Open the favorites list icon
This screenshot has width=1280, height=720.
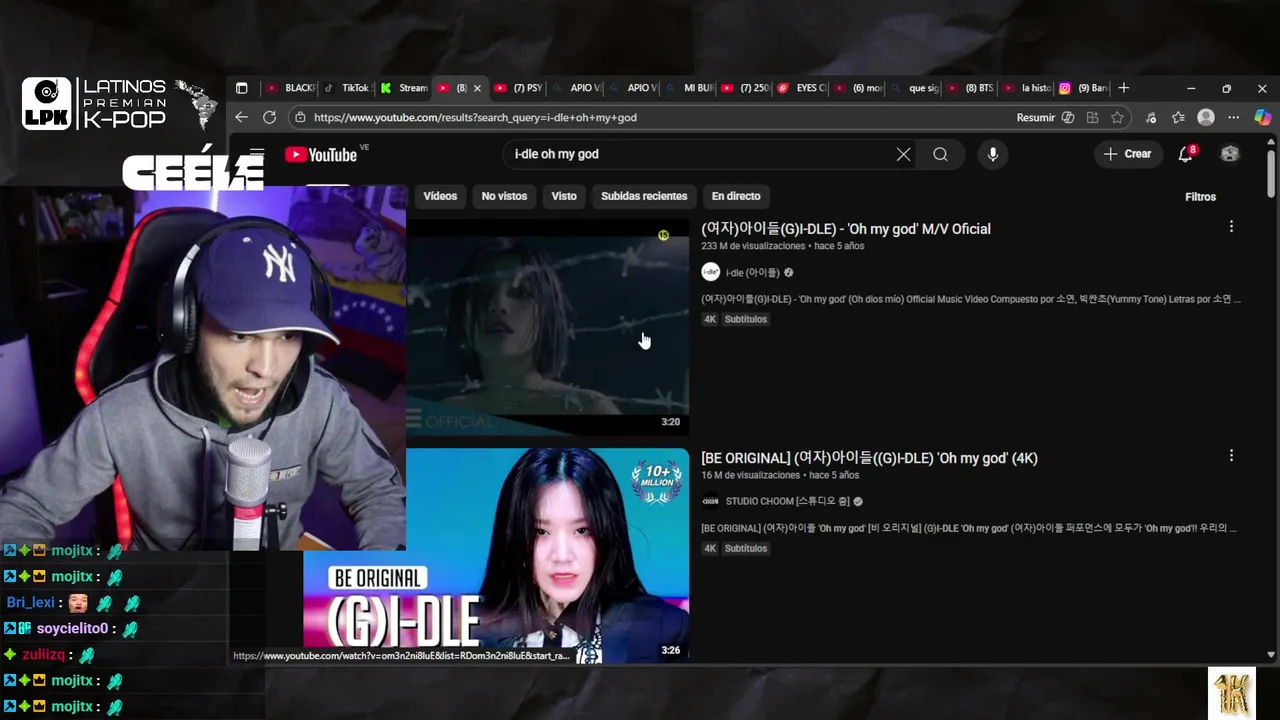point(1178,117)
